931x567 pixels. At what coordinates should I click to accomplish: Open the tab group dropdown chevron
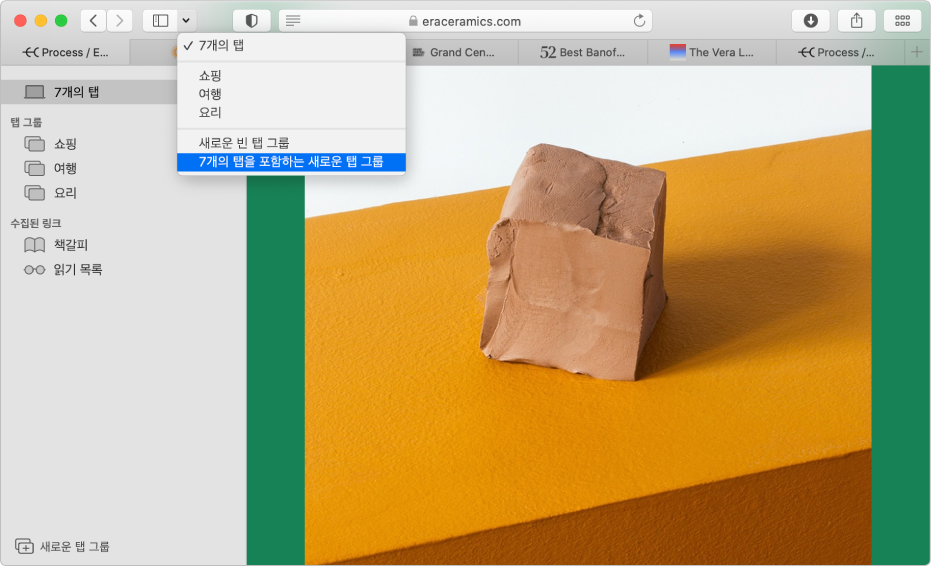187,20
